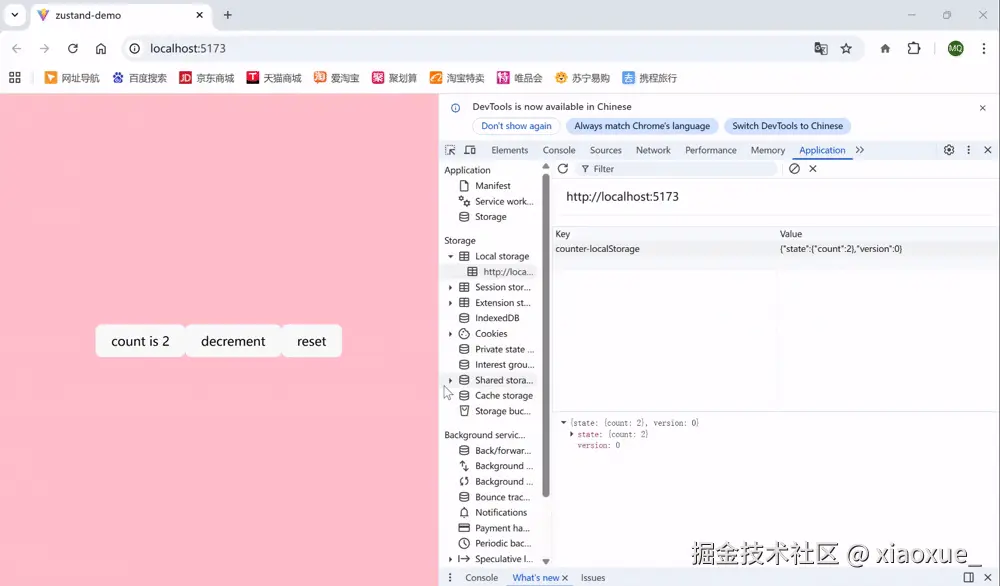Open the browser extensions puzzle icon

[x=914, y=47]
